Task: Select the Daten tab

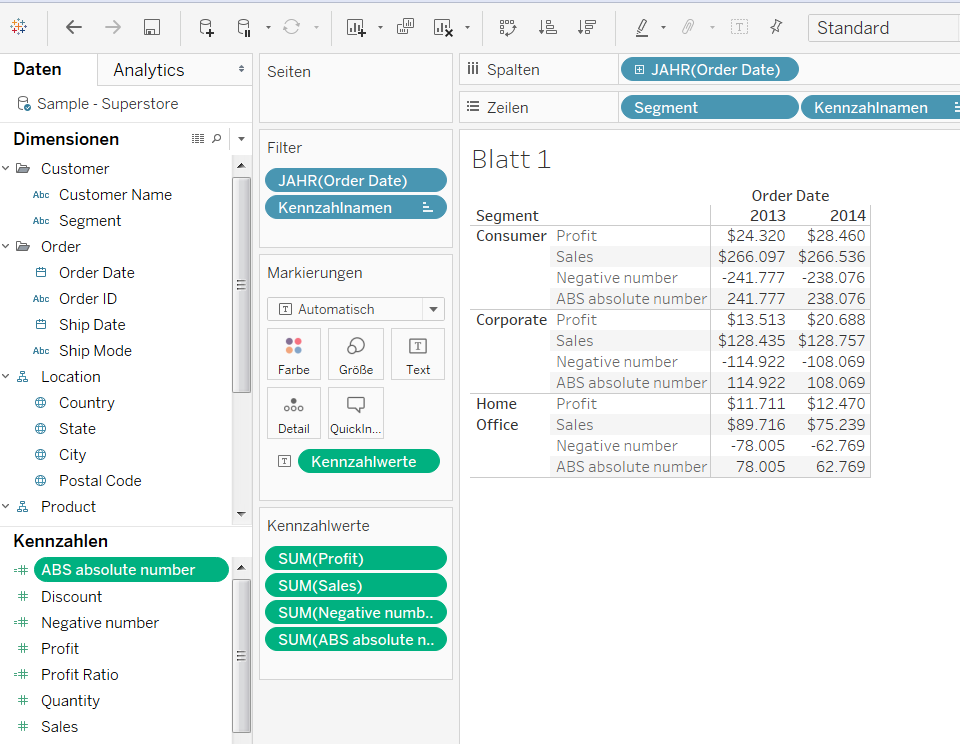Action: (37, 69)
